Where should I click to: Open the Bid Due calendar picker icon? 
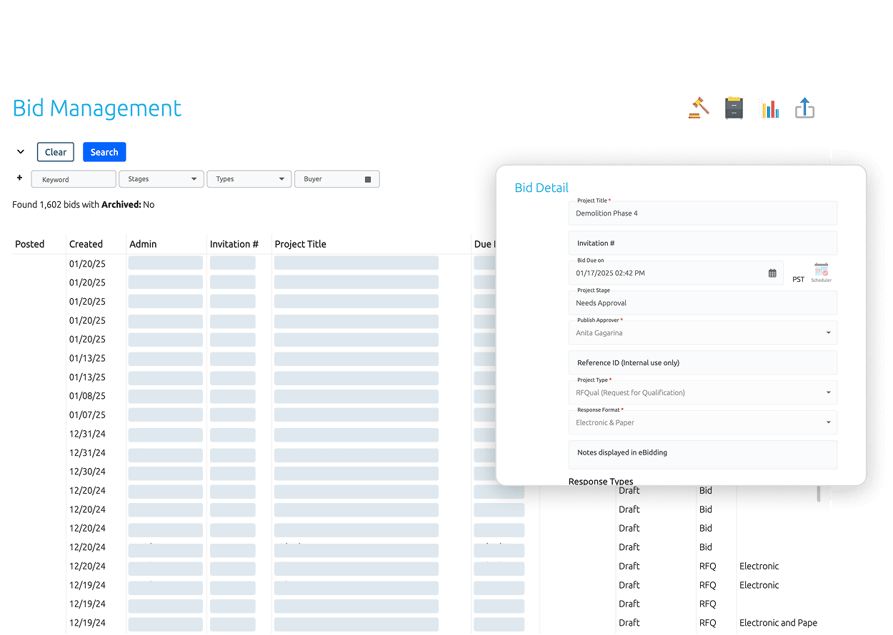772,273
